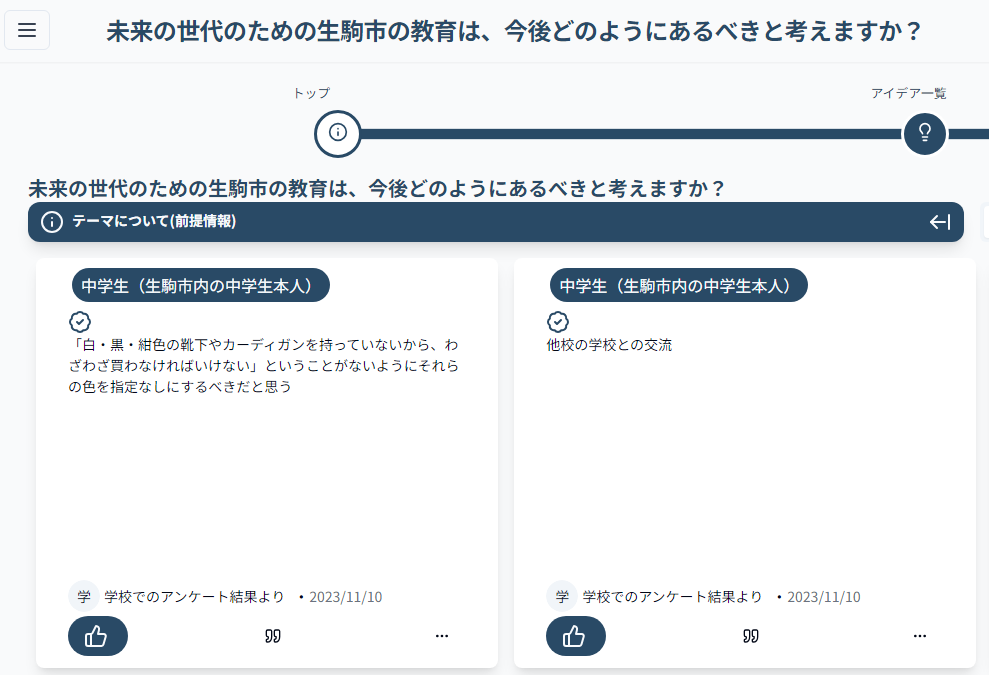Collapse the テーマについて panel with arrow icon

(940, 222)
